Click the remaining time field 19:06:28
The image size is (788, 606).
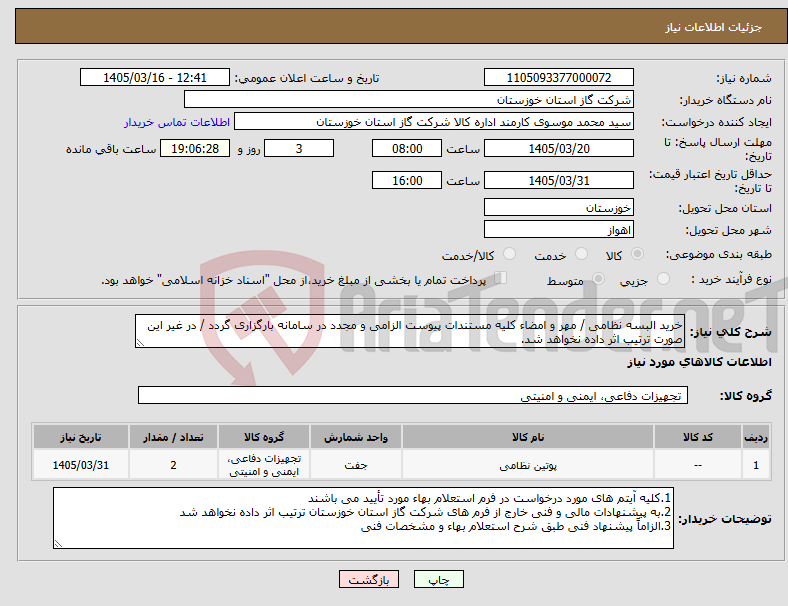click(195, 149)
